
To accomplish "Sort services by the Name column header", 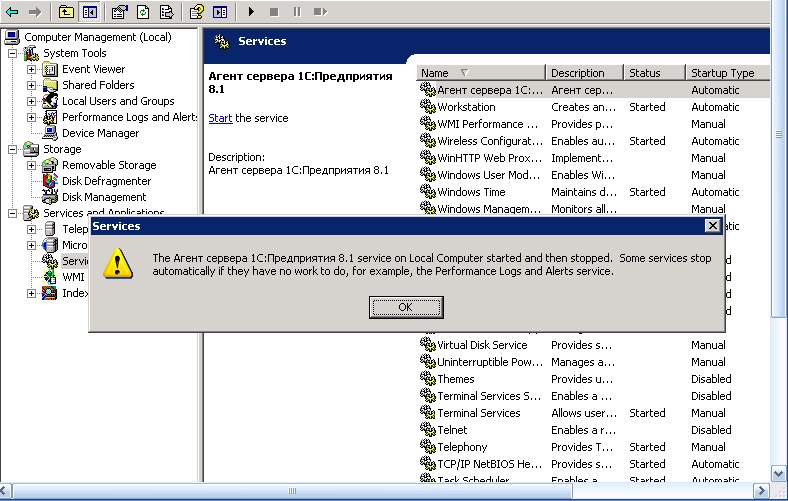I will 481,73.
